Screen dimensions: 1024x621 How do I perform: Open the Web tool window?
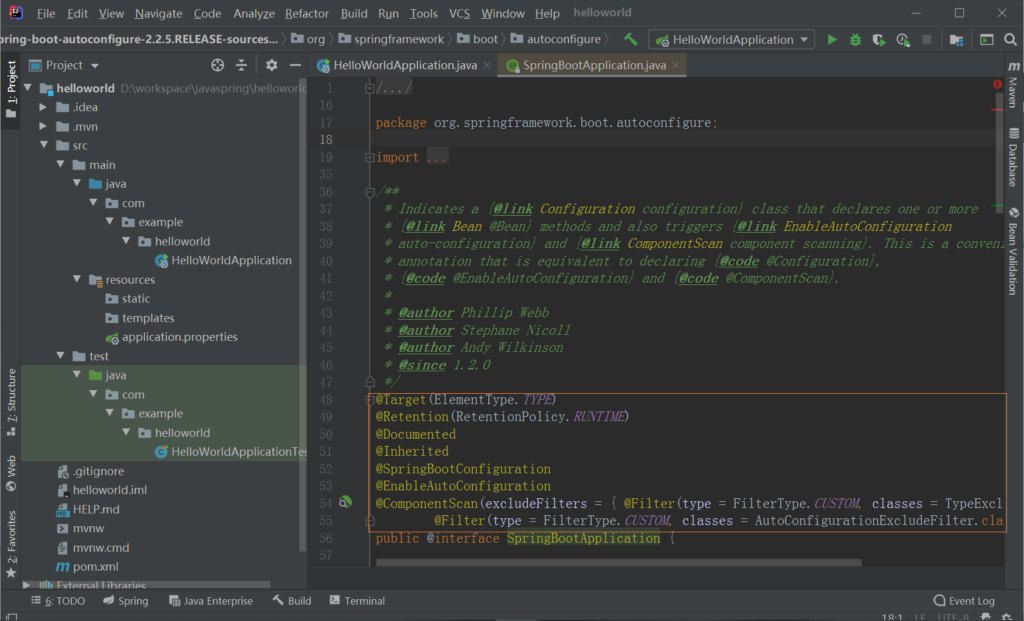pyautogui.click(x=11, y=473)
